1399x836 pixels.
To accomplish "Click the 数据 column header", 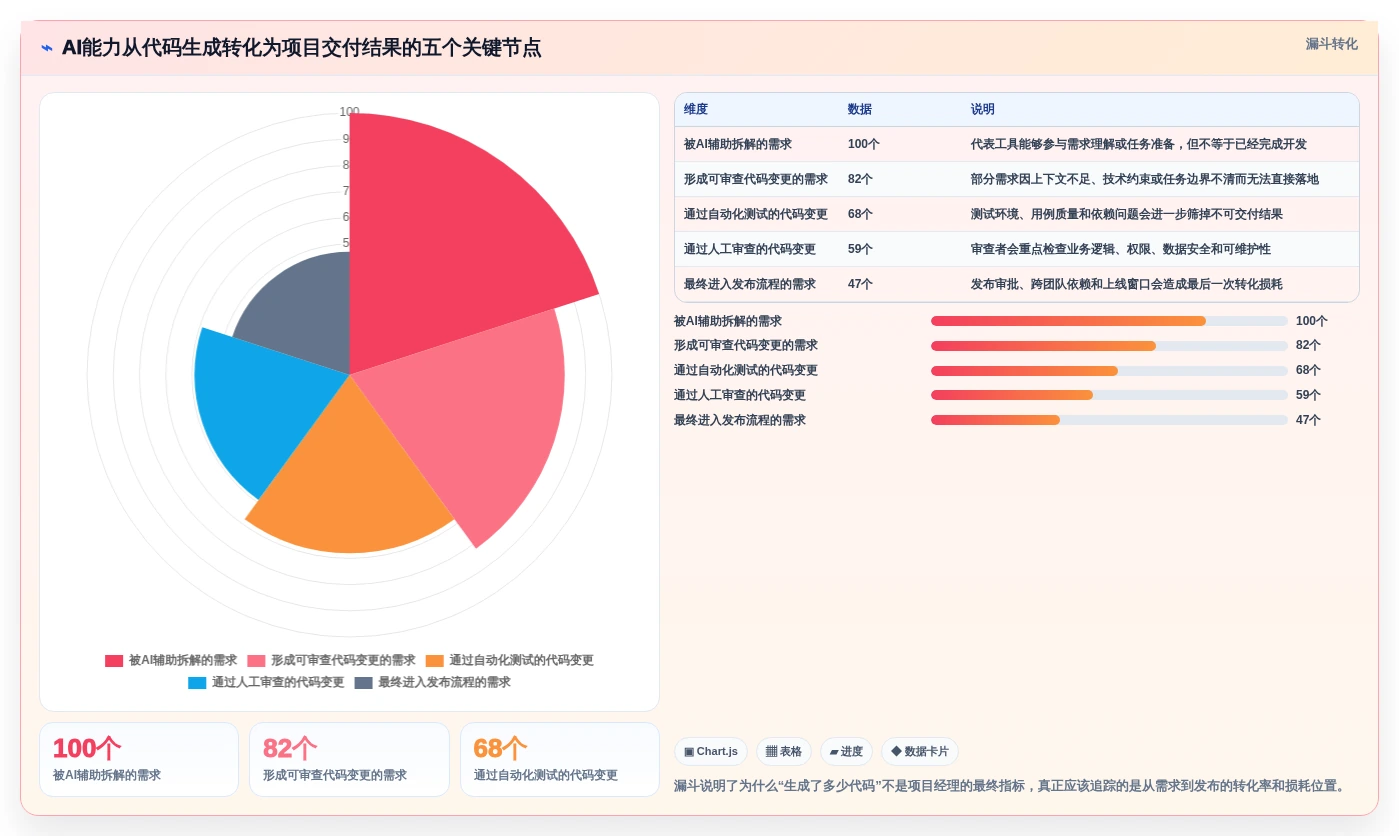I will (860, 110).
